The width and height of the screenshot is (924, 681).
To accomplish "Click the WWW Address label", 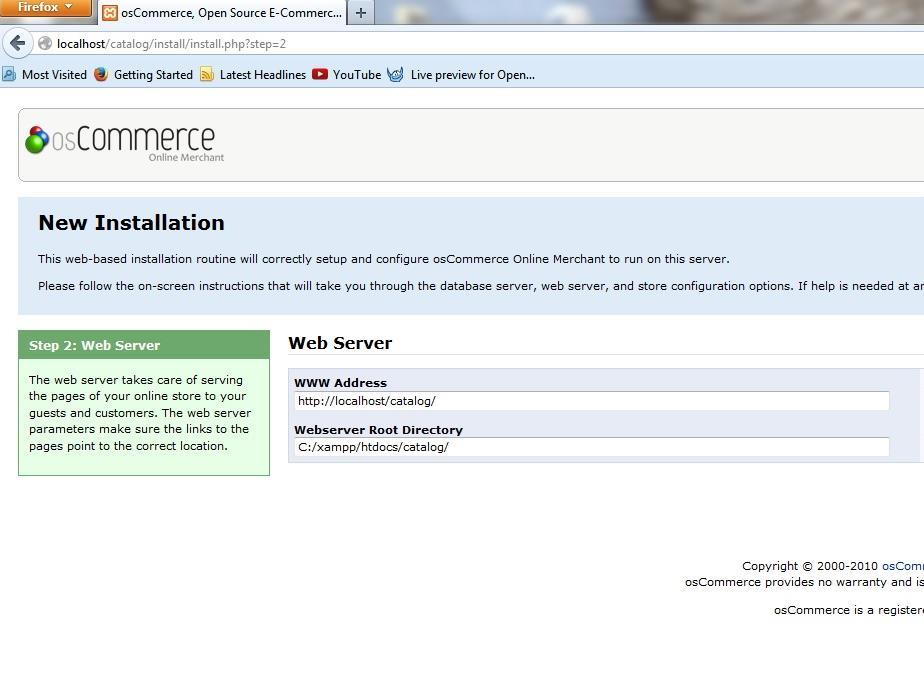I will pyautogui.click(x=341, y=383).
